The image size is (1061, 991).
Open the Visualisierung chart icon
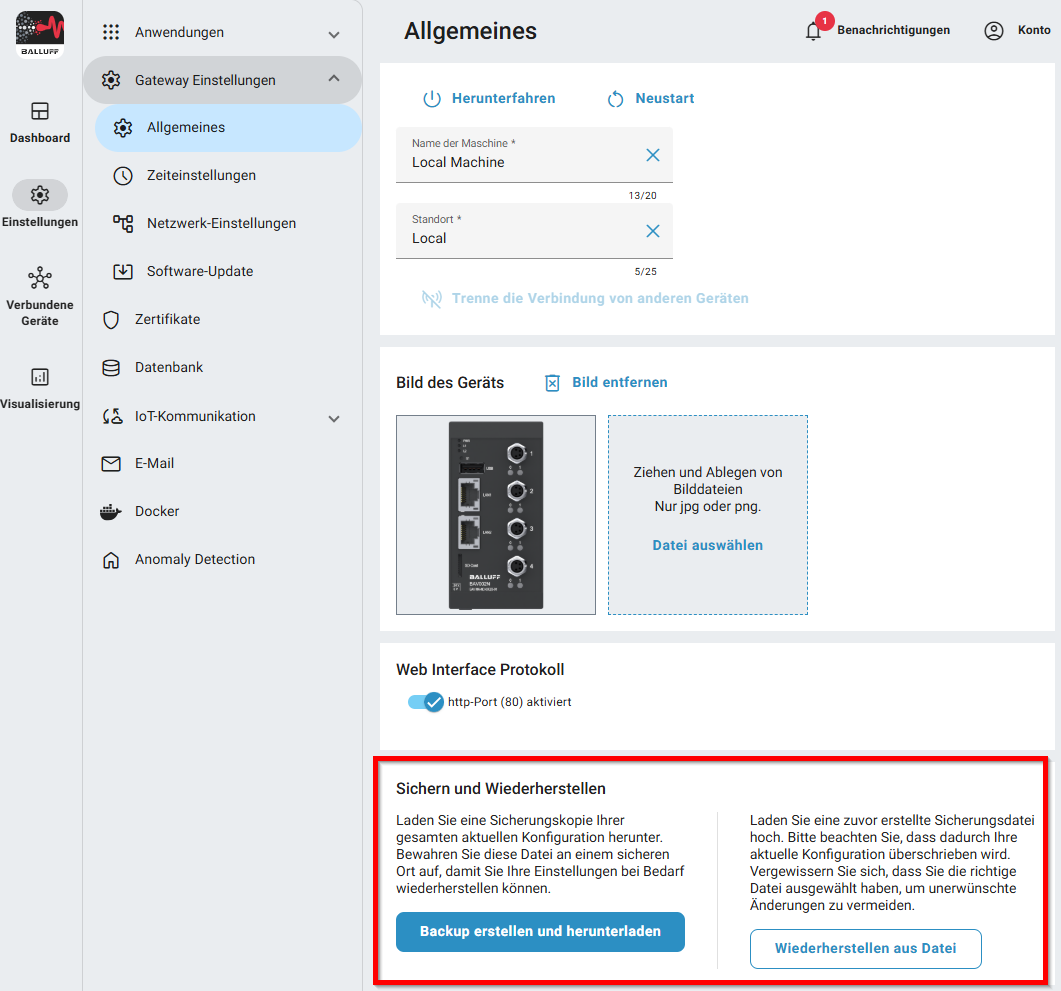[40, 377]
